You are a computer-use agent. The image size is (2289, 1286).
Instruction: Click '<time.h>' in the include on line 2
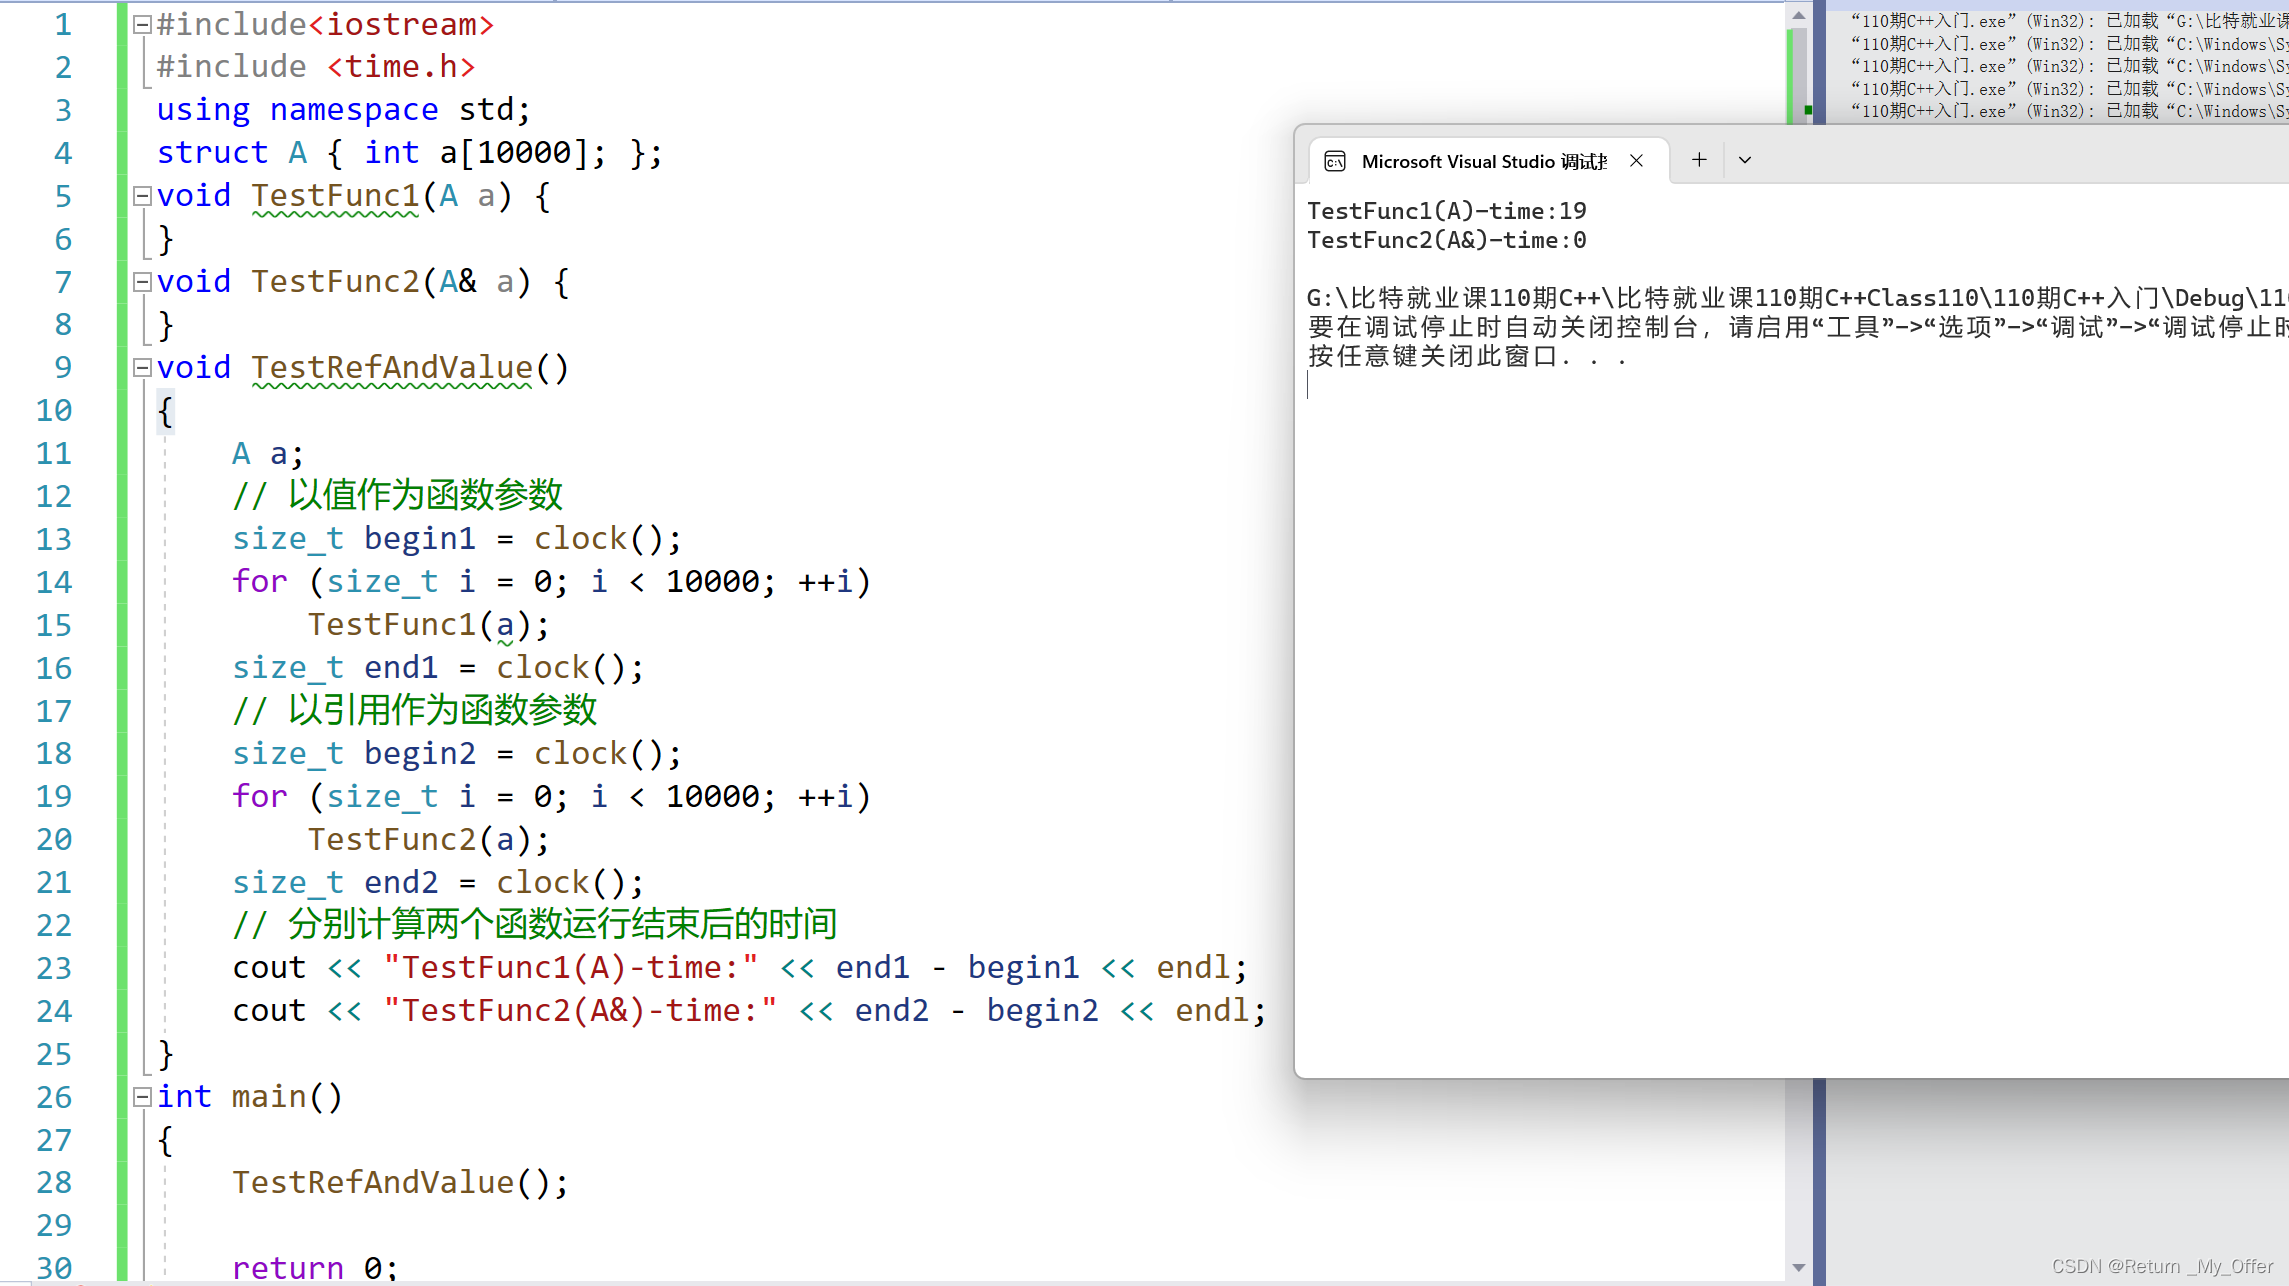click(x=401, y=67)
